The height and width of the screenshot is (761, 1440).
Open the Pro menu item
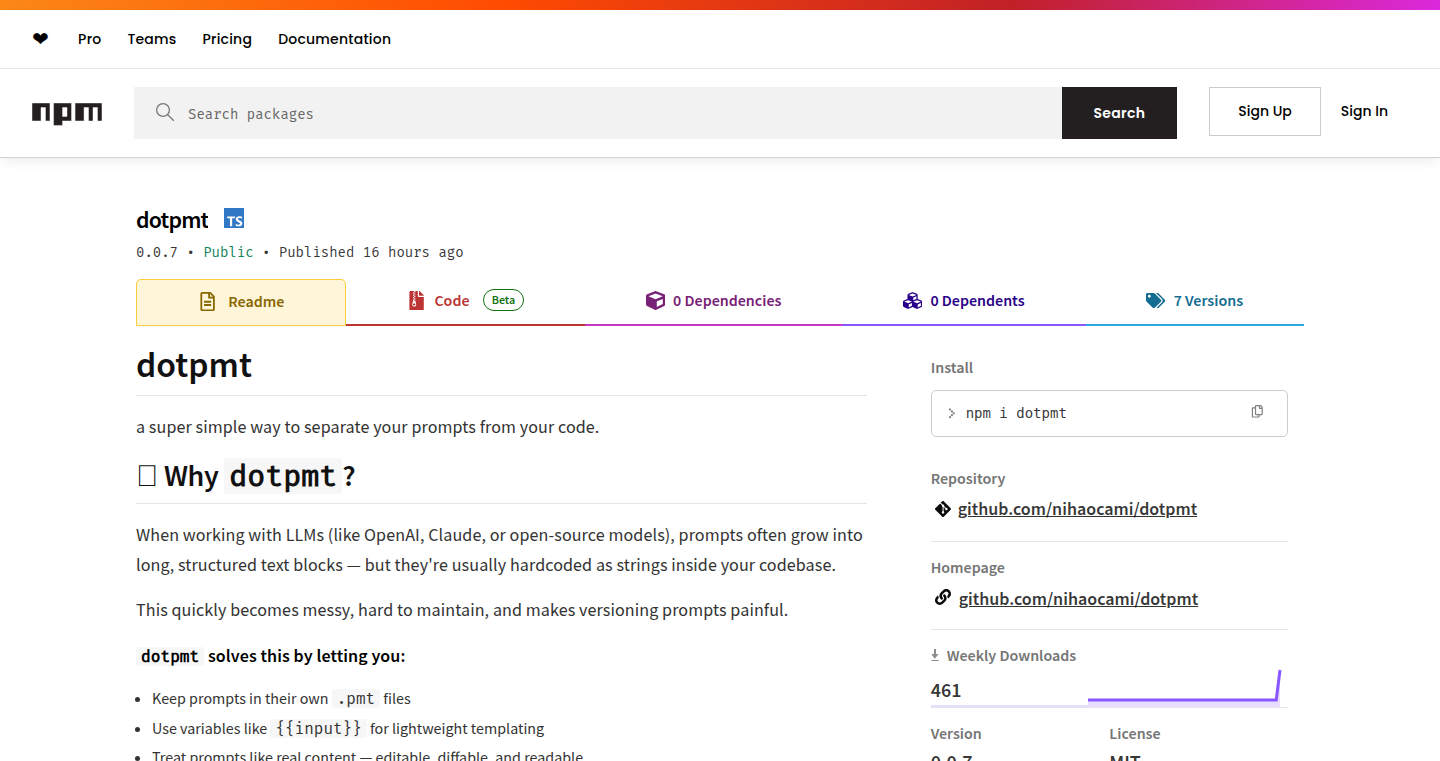(90, 39)
